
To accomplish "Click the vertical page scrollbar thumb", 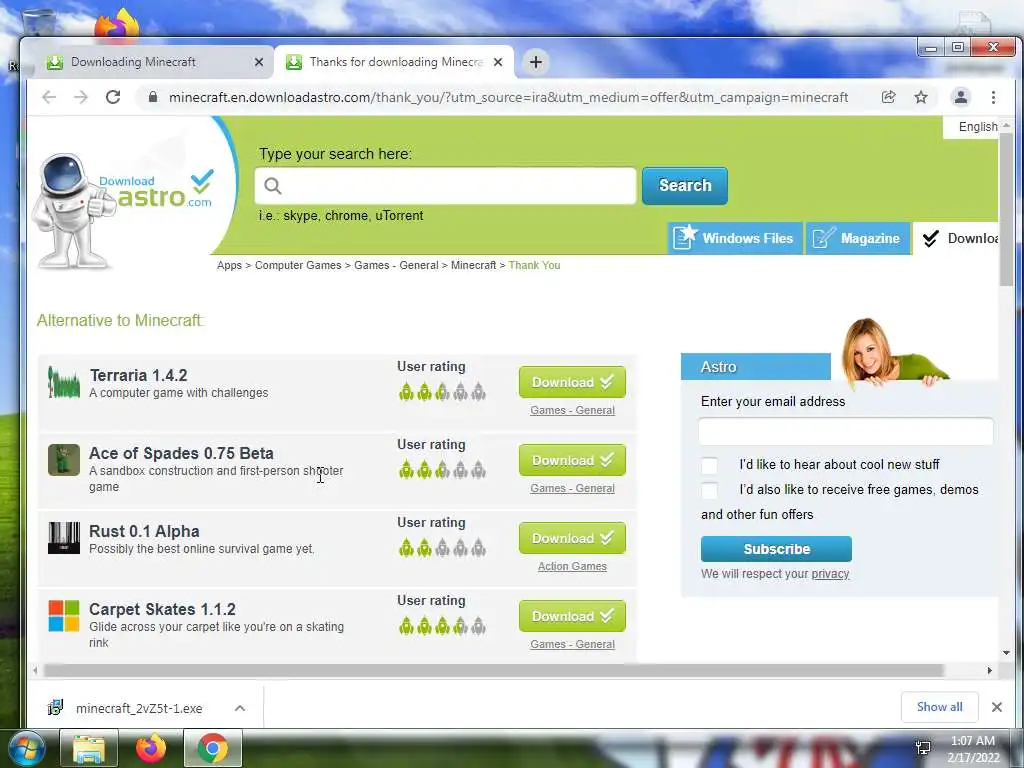I will (x=1006, y=209).
